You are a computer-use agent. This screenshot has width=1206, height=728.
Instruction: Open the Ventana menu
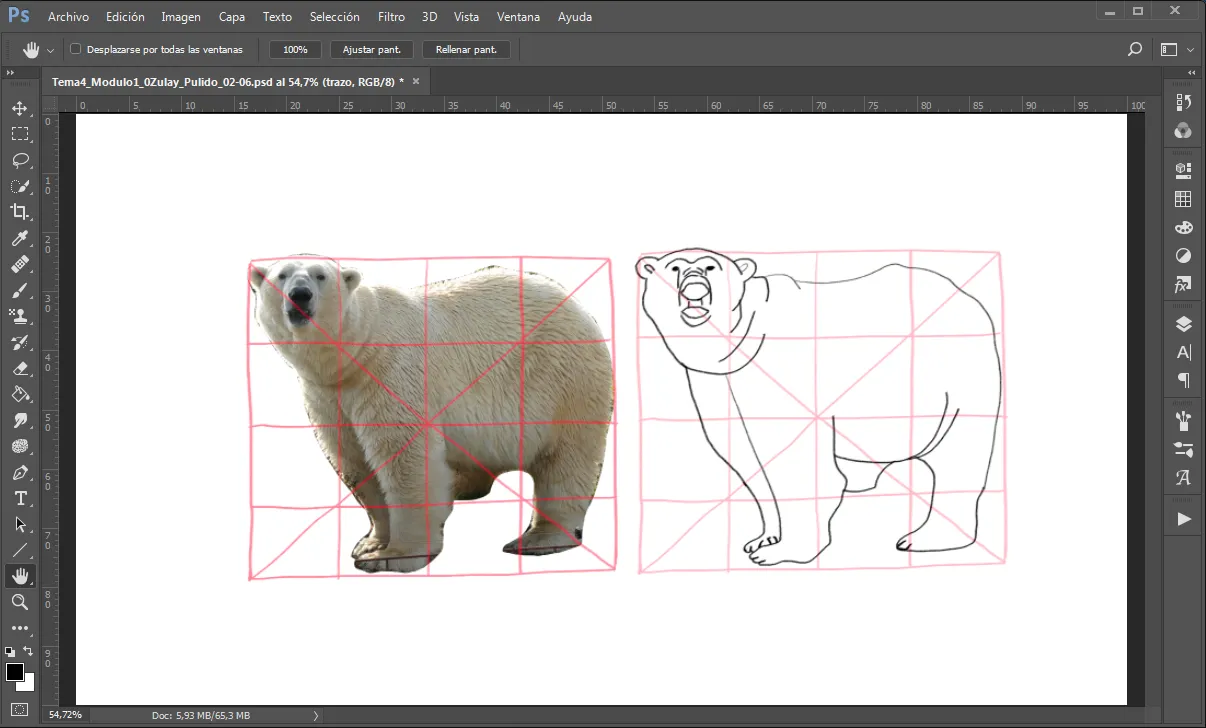[518, 17]
